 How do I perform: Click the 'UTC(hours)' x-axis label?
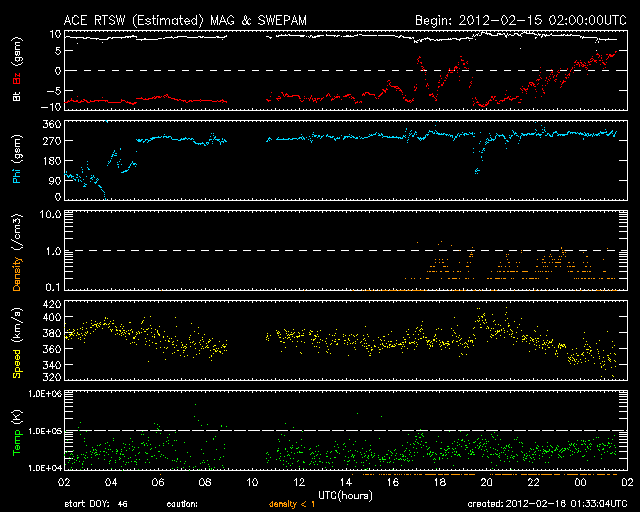345,496
